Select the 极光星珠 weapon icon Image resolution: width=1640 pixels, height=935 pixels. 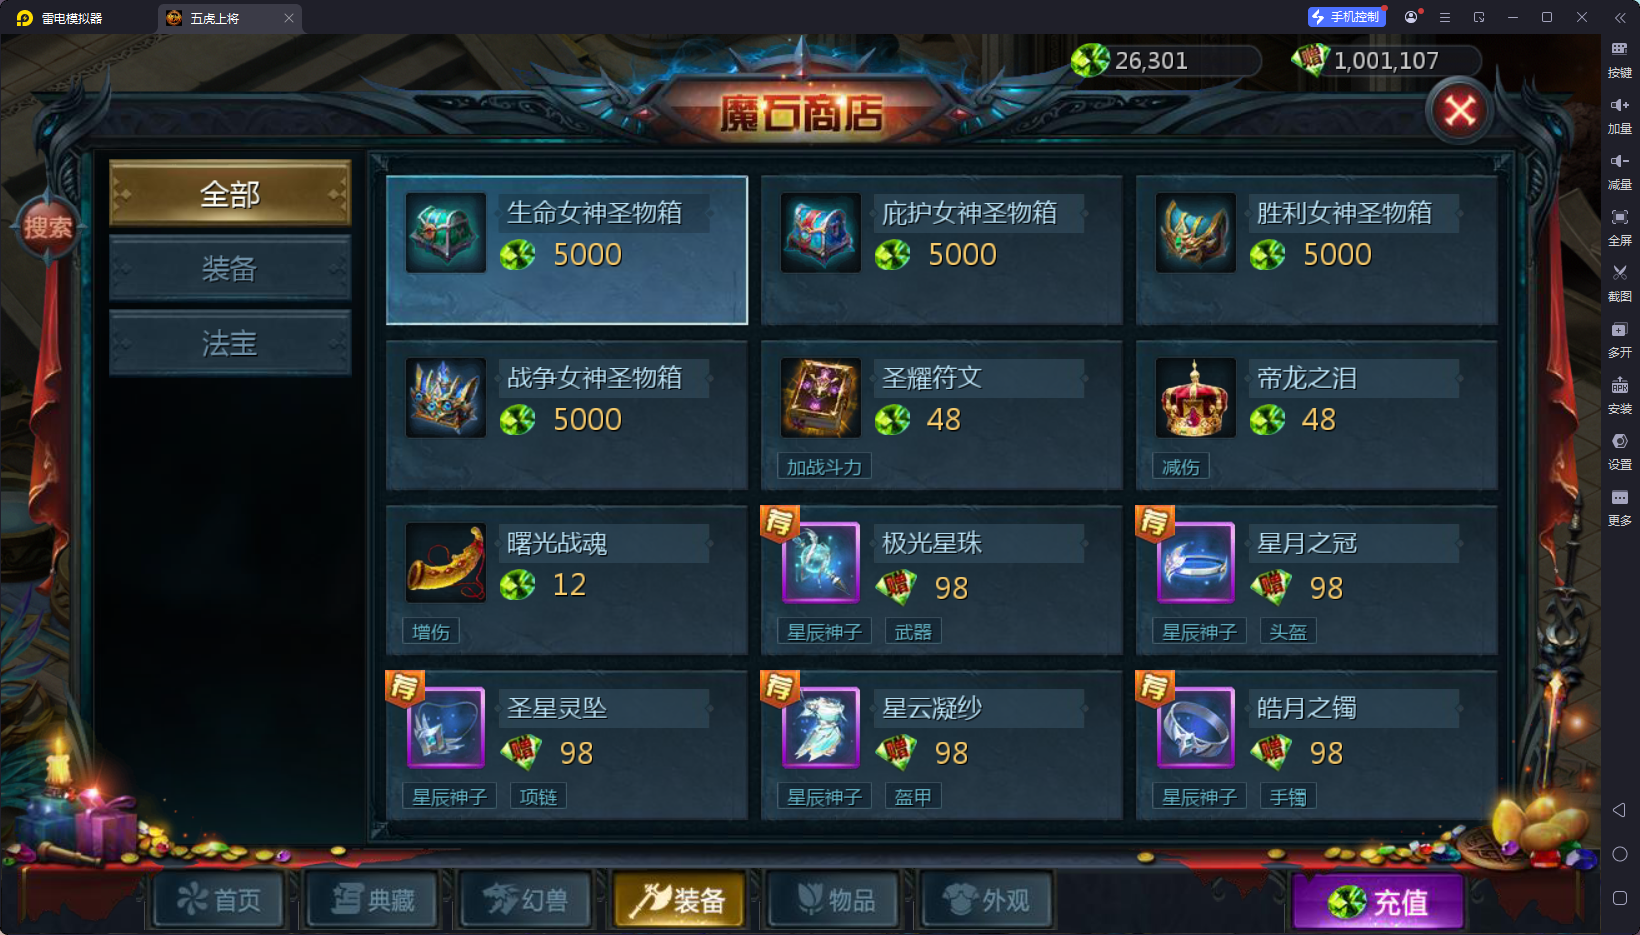(821, 563)
